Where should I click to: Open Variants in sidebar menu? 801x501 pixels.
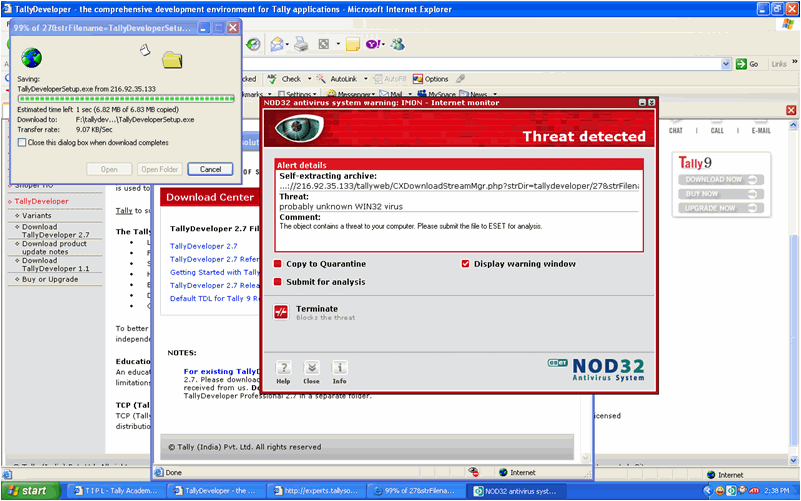[36, 216]
